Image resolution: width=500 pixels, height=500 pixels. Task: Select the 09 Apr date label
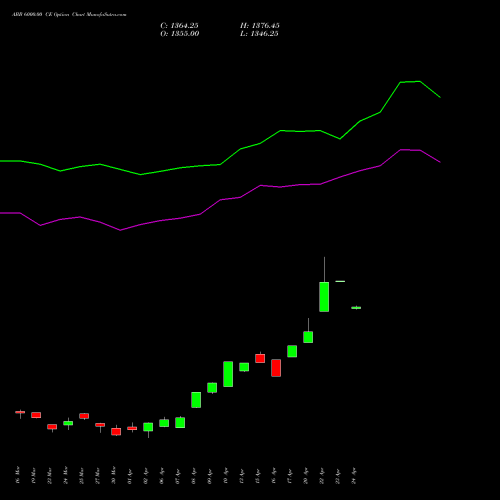pyautogui.click(x=210, y=476)
